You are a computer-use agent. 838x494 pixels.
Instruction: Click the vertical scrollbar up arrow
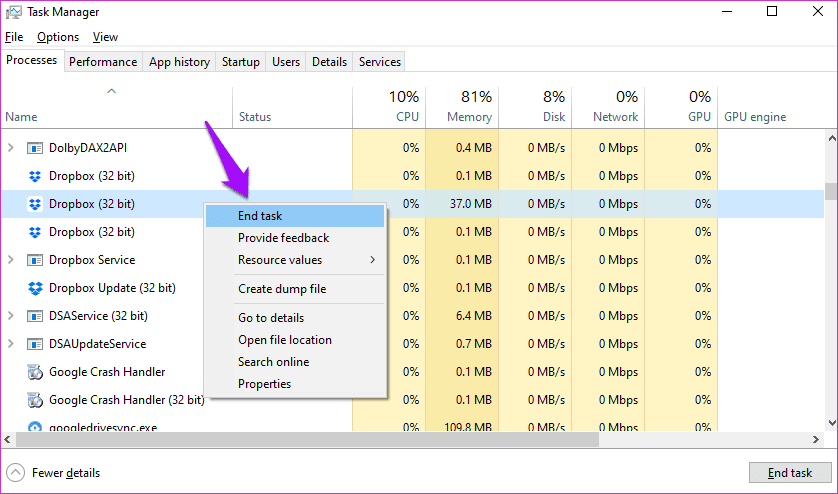(x=832, y=138)
